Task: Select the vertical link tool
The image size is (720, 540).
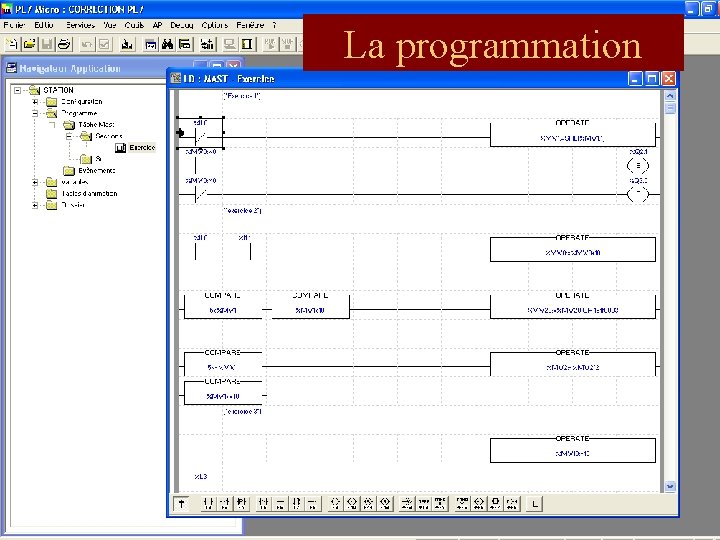Action: tap(296, 504)
